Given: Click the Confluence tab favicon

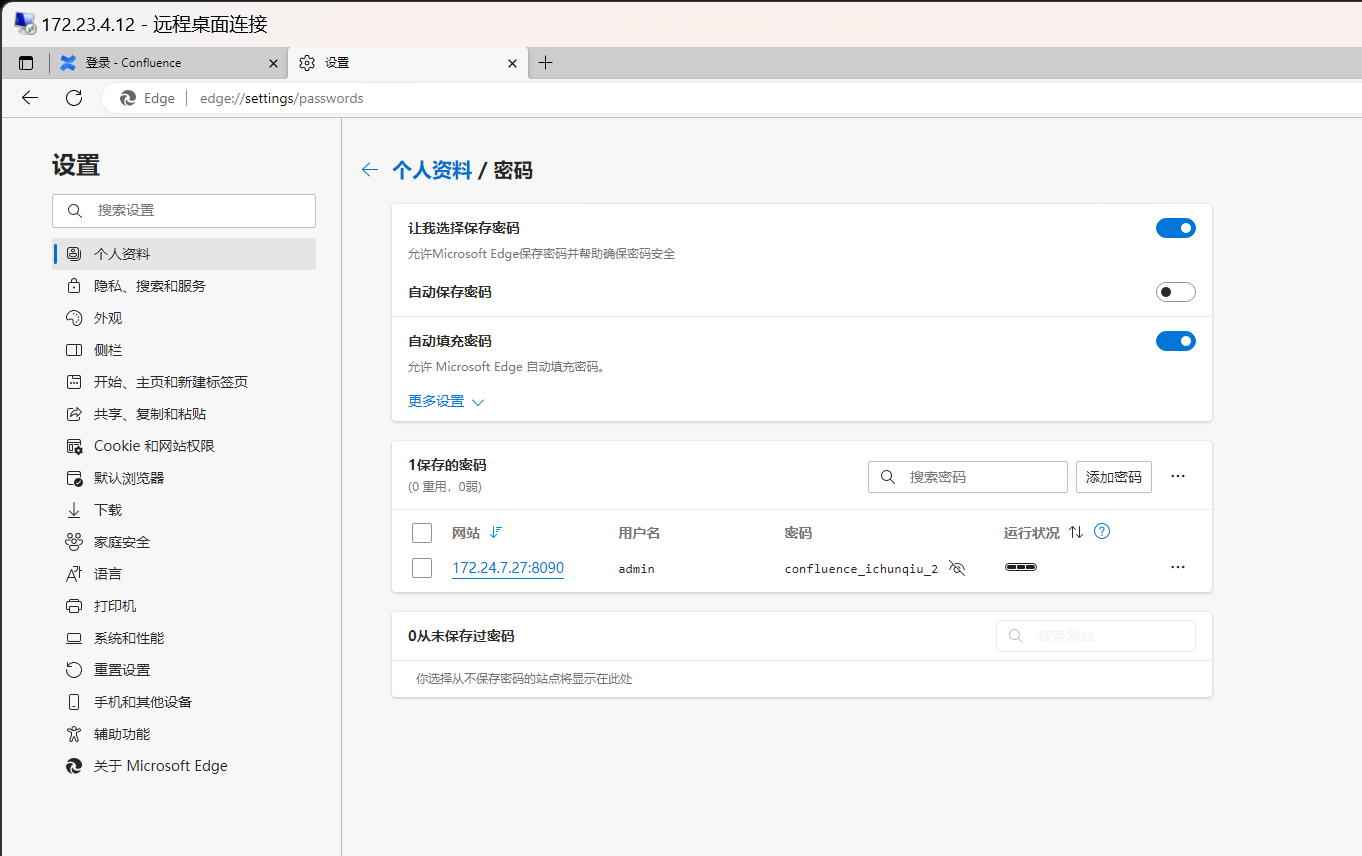Looking at the screenshot, I should (68, 63).
